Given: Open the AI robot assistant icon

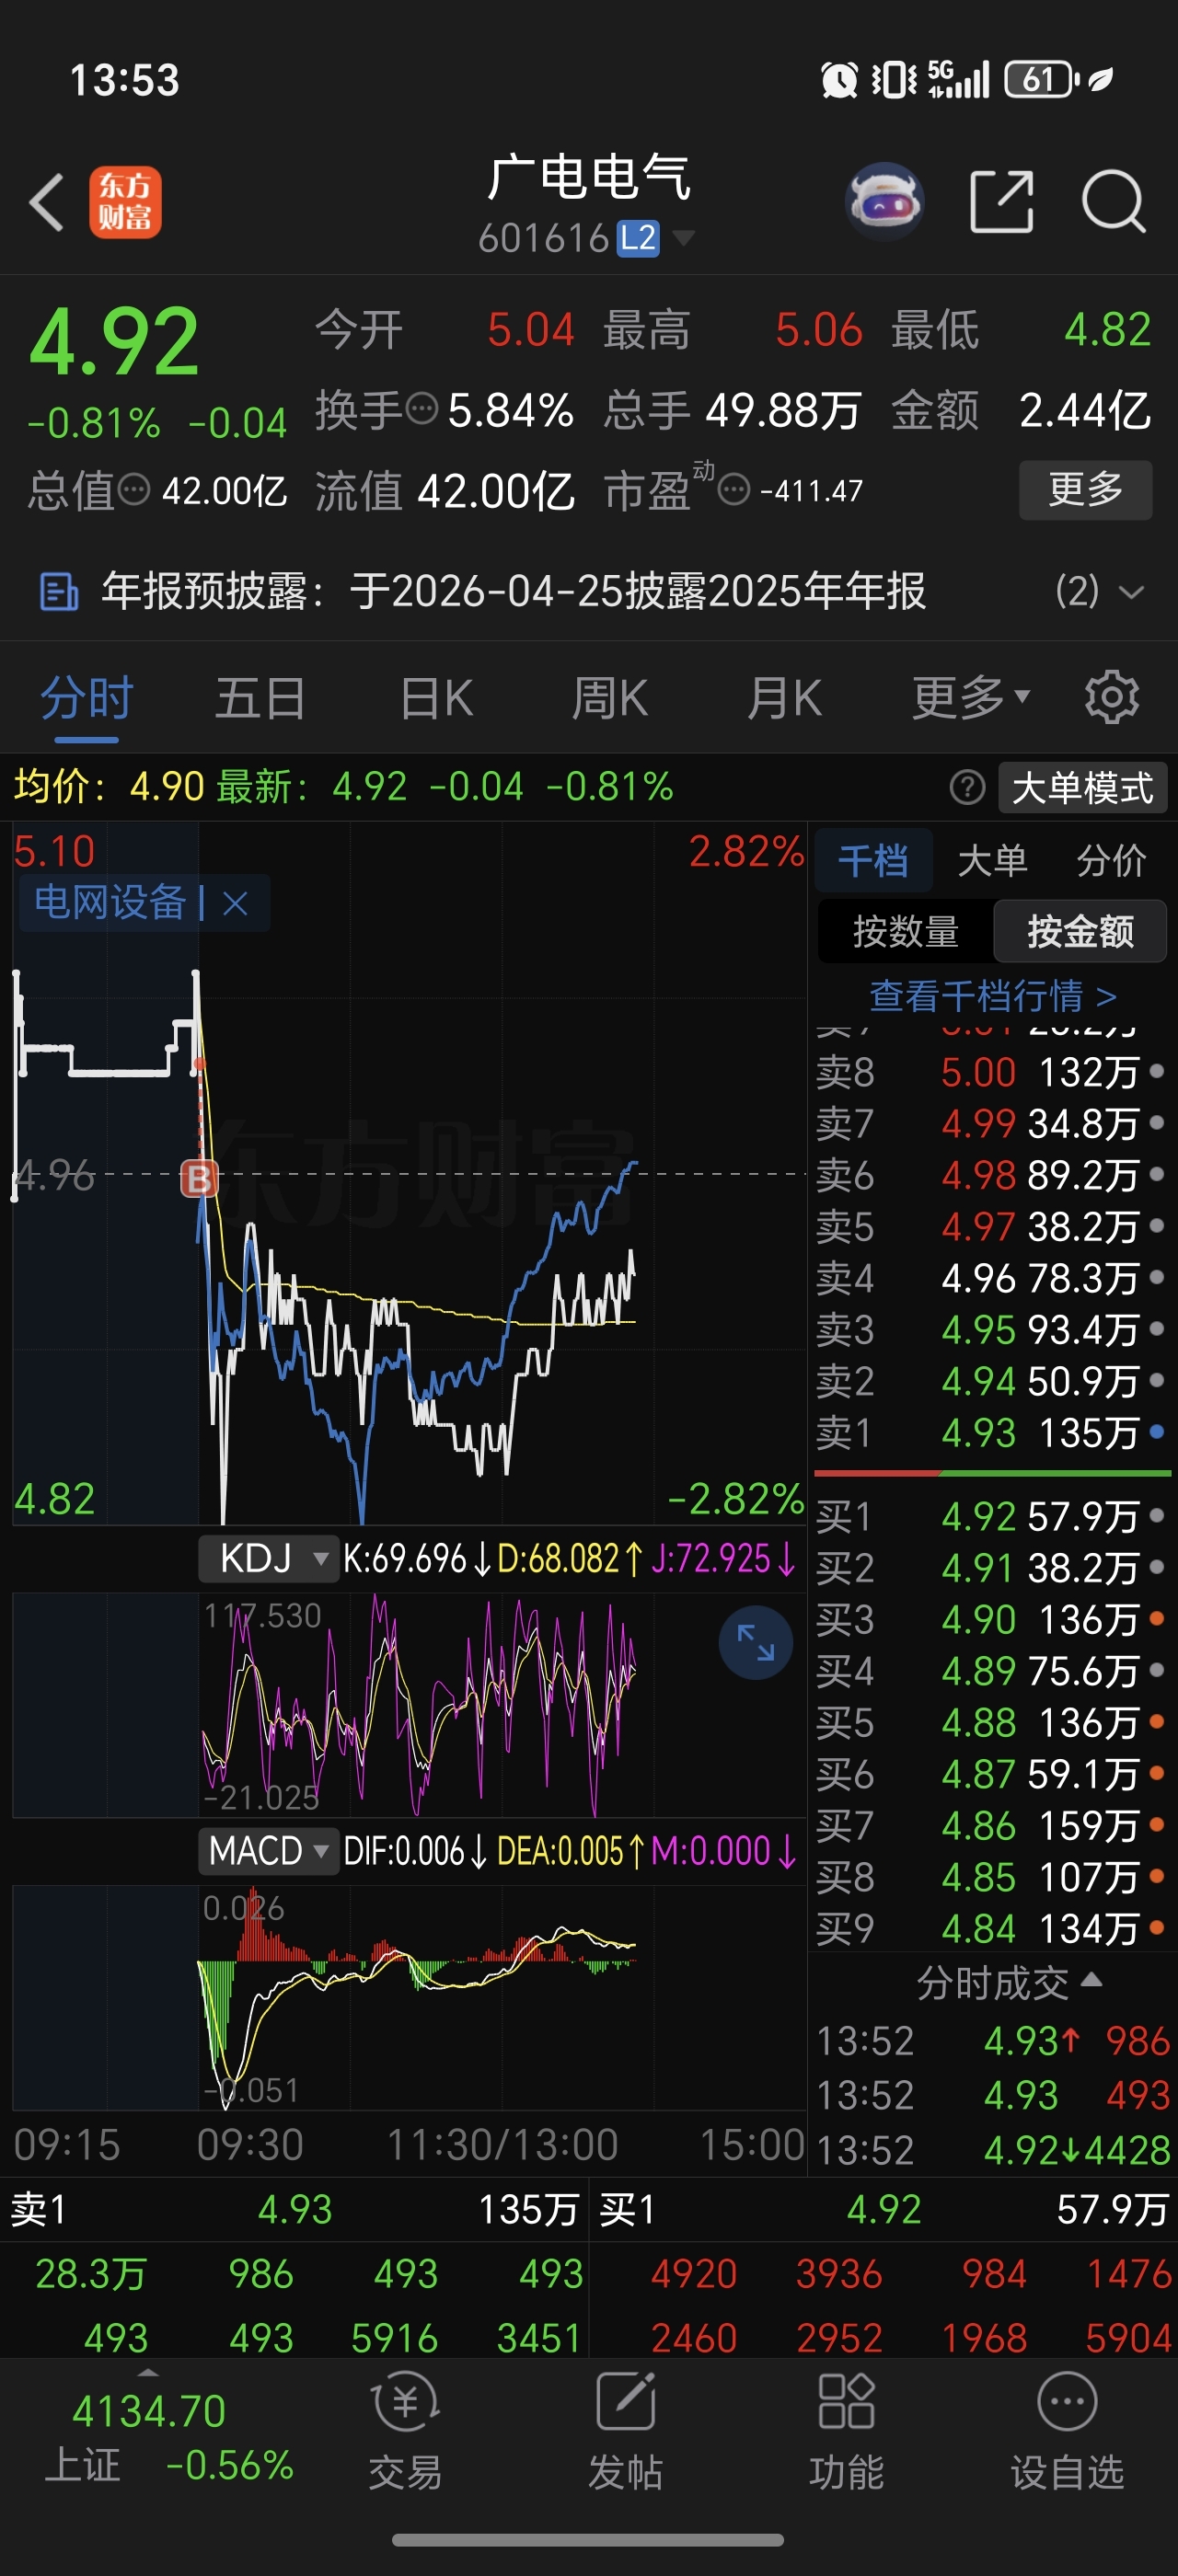Looking at the screenshot, I should [884, 202].
